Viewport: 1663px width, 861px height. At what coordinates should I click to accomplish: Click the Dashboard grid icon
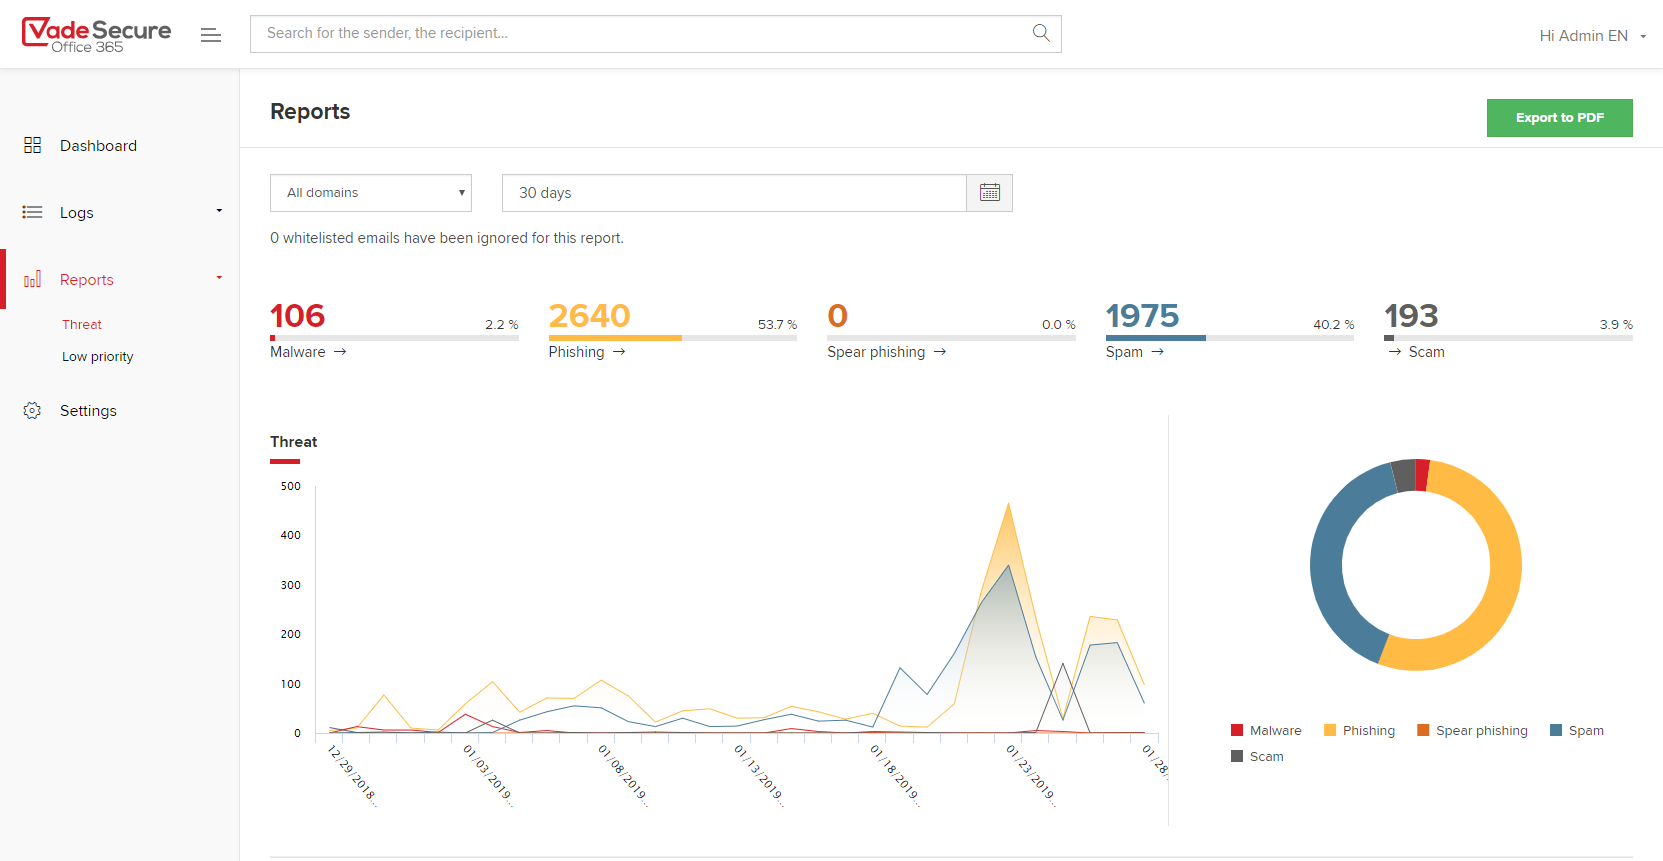coord(32,145)
